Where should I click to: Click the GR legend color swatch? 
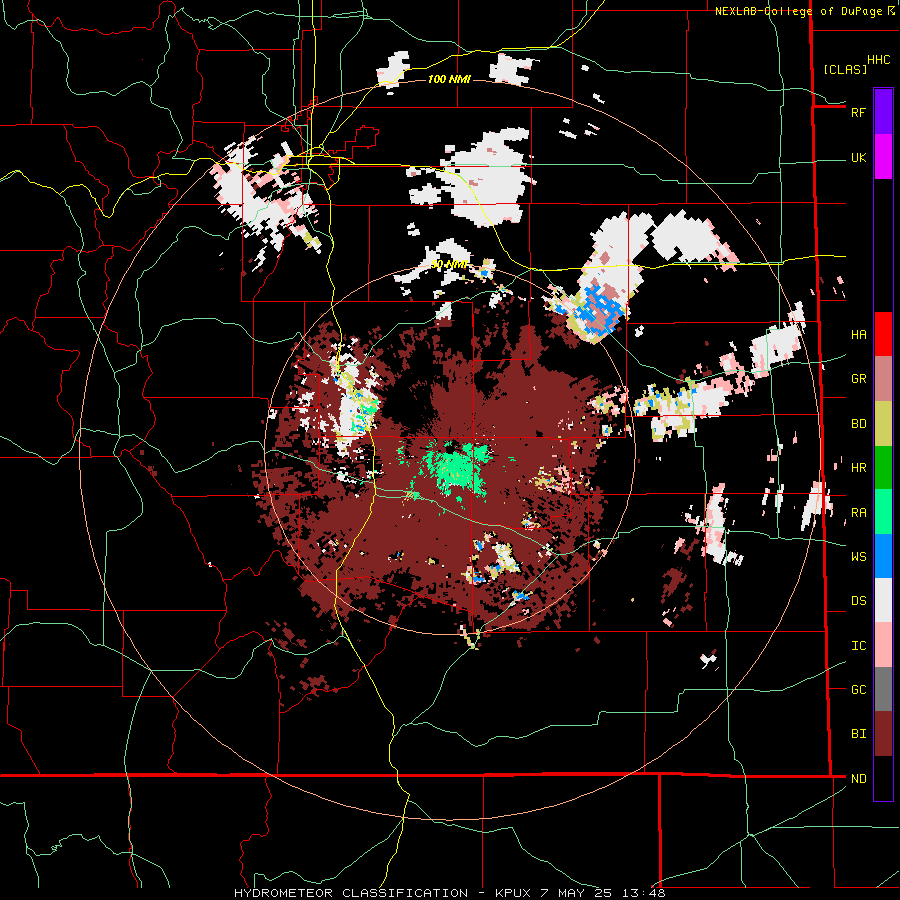[x=883, y=379]
